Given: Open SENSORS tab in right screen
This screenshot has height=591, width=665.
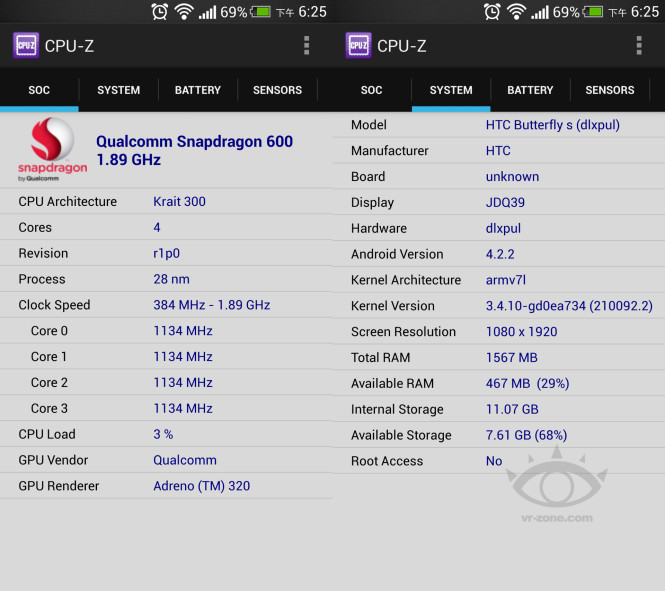Looking at the screenshot, I should [610, 90].
